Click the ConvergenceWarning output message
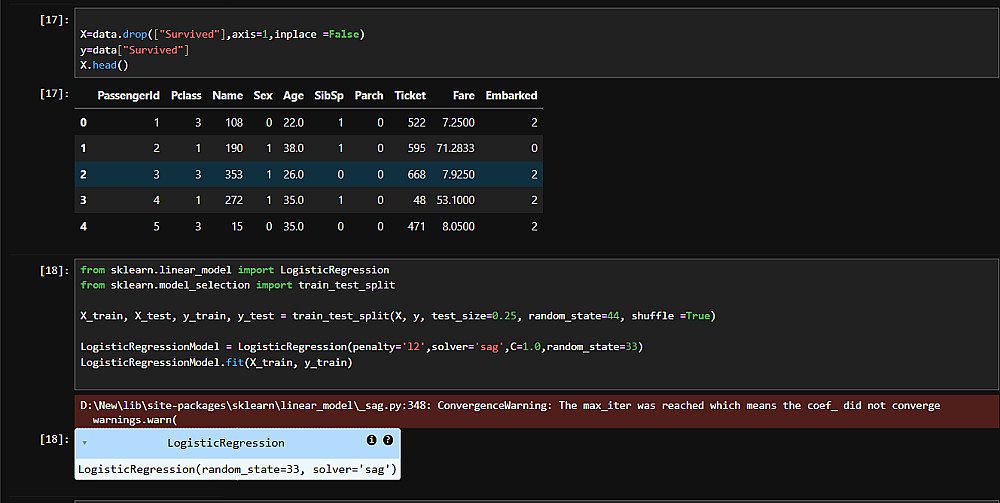This screenshot has height=503, width=1000. pyautogui.click(x=510, y=406)
